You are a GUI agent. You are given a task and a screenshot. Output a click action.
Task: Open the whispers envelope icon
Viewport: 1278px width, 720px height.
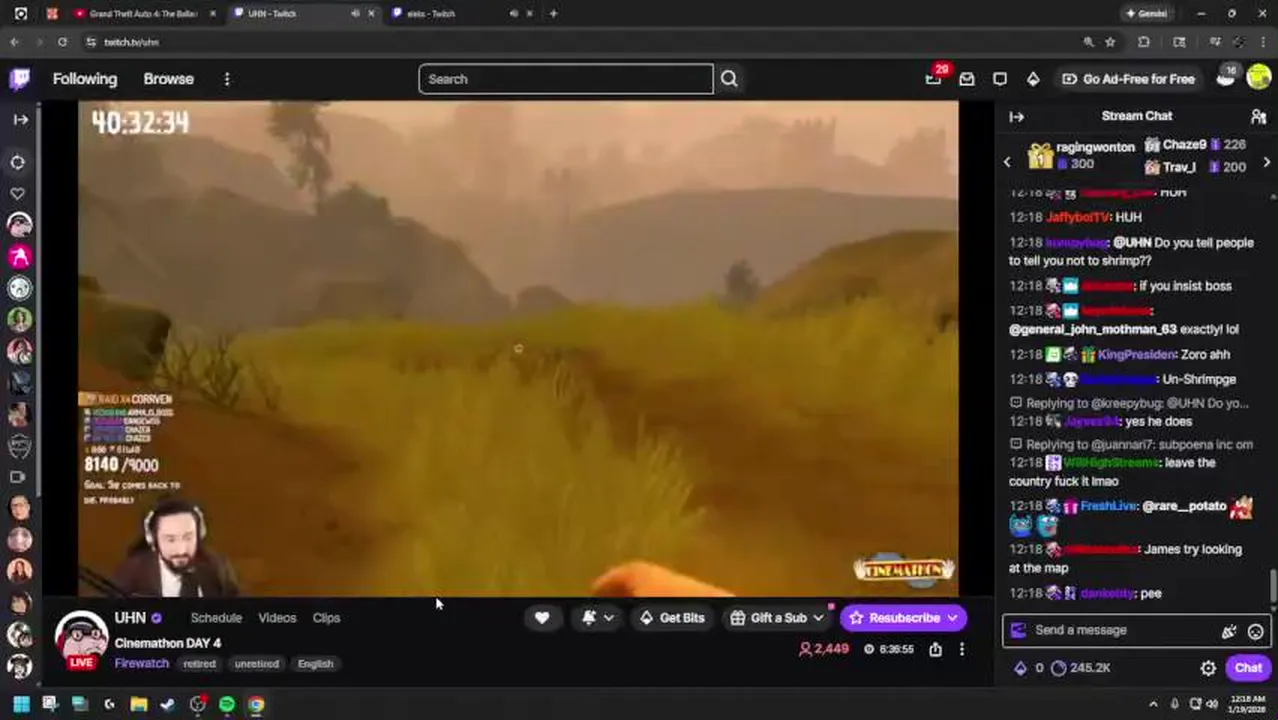[967, 79]
